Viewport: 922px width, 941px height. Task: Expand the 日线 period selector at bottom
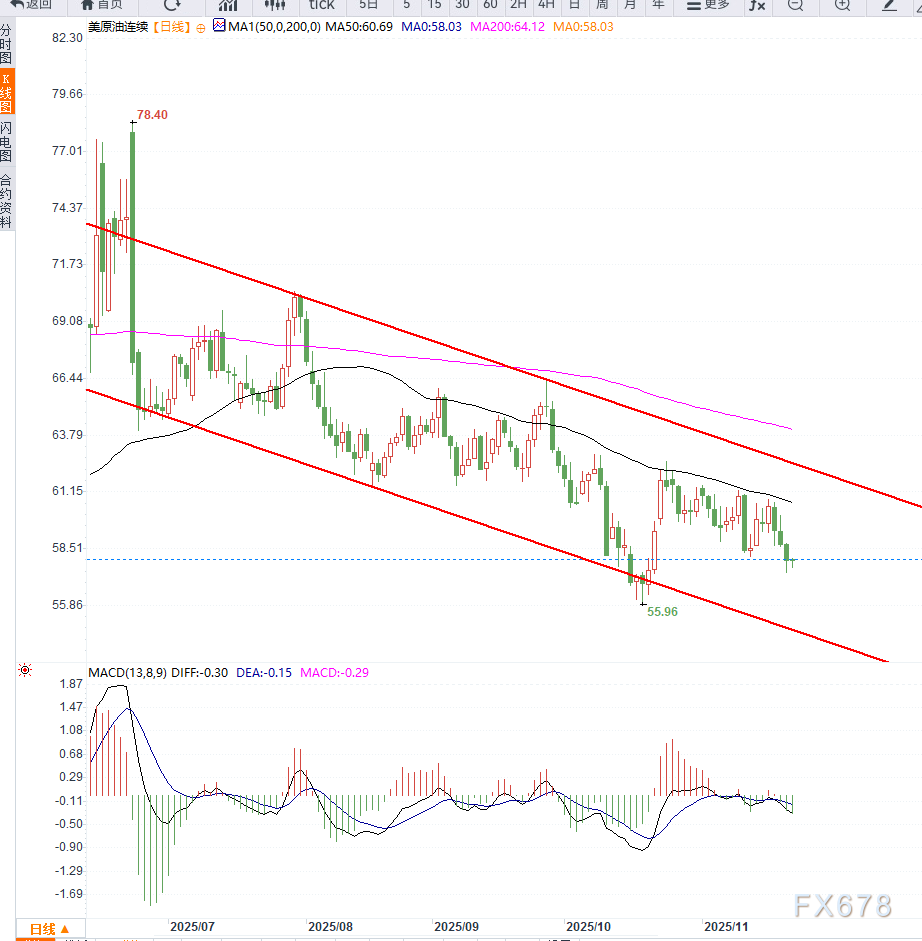coord(50,928)
